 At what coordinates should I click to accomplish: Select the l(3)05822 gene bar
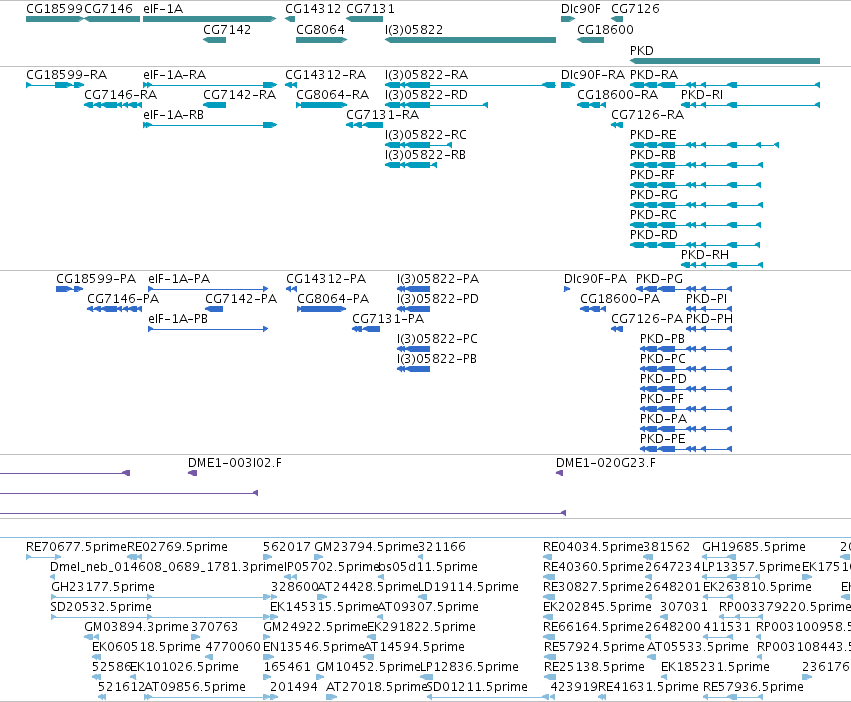[x=471, y=40]
